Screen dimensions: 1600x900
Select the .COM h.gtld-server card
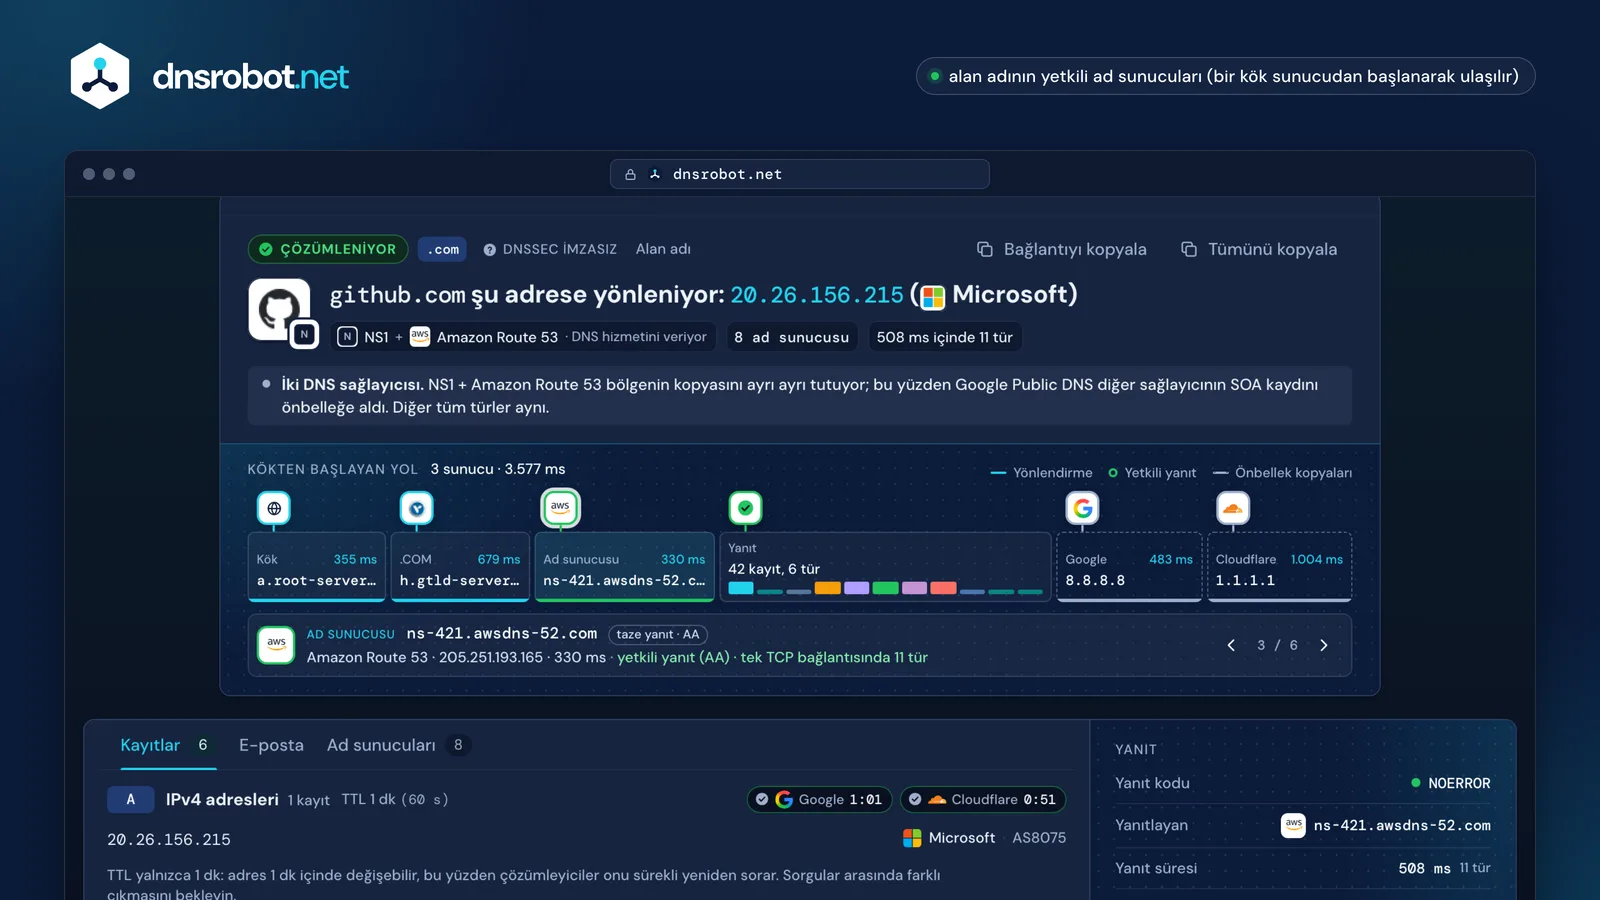click(460, 567)
